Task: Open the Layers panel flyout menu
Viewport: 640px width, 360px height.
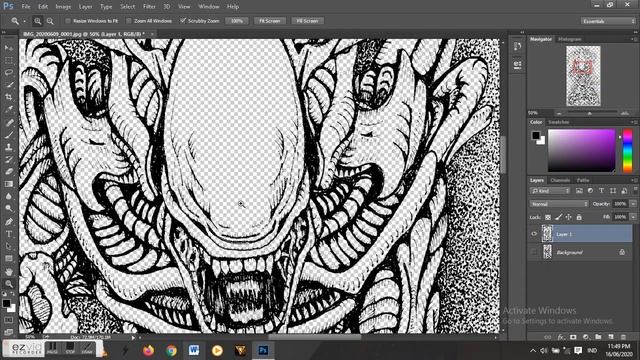Action: pyautogui.click(x=634, y=180)
